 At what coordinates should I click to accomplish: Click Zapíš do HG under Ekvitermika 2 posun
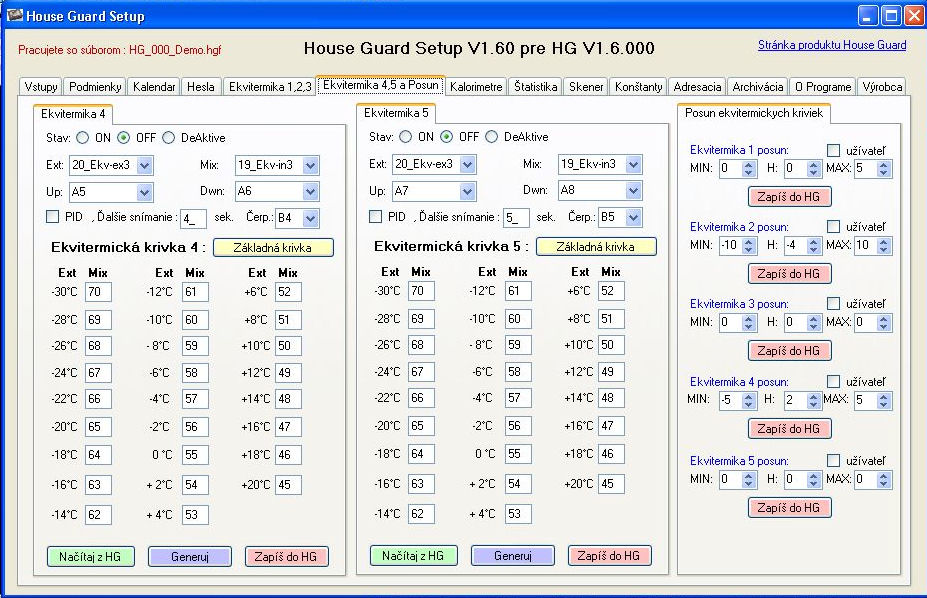click(789, 274)
